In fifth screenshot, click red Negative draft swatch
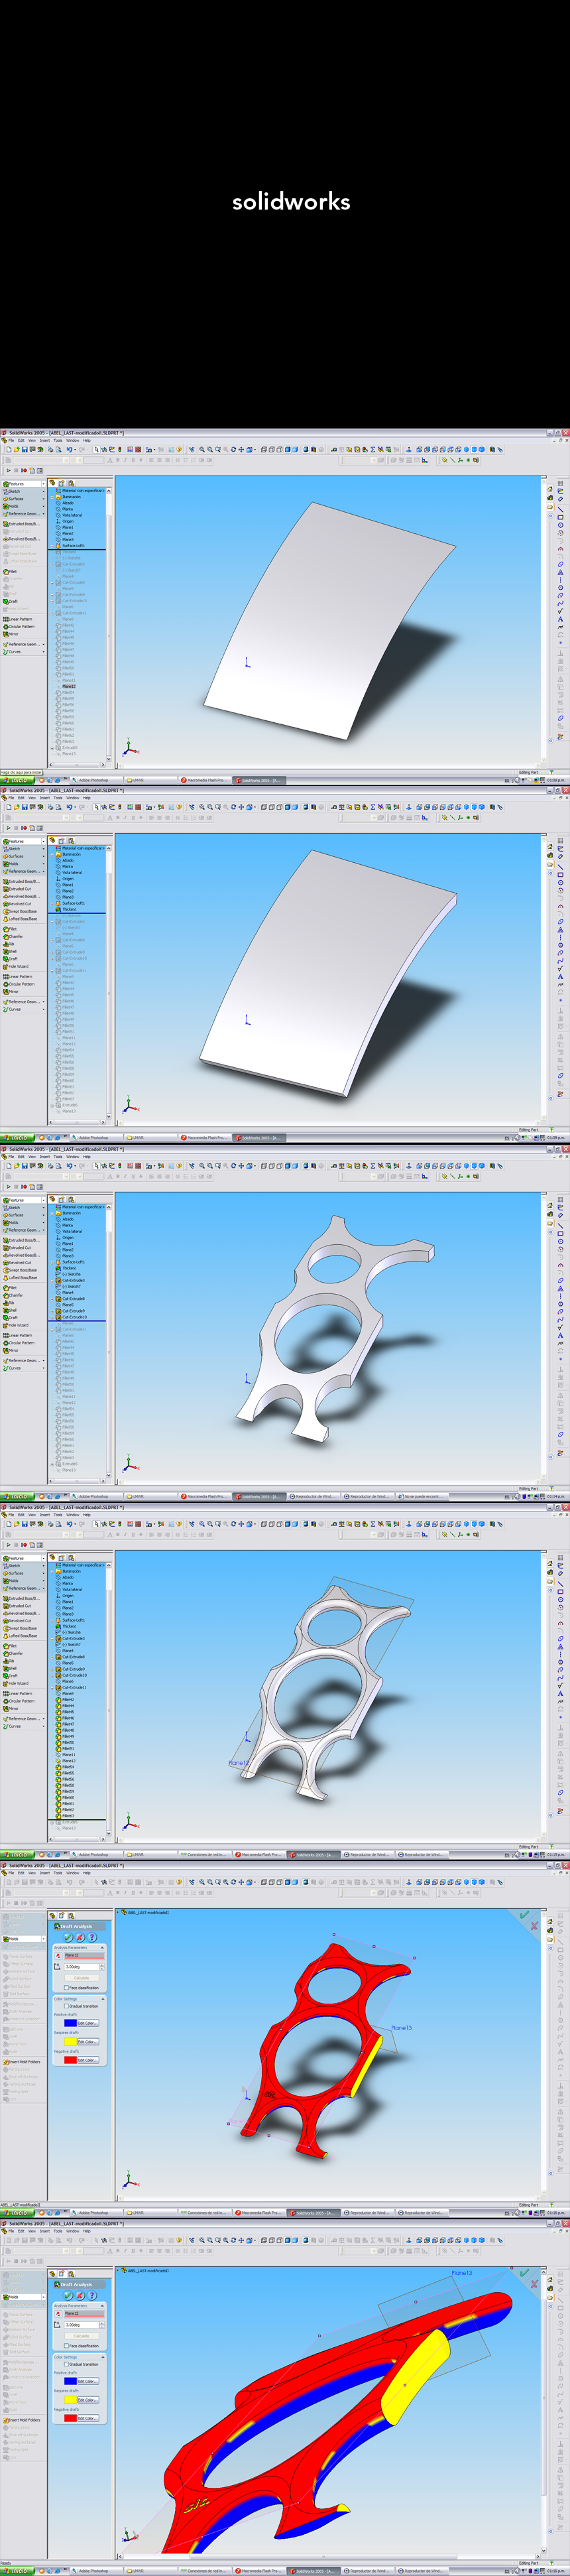This screenshot has width=570, height=2576. pyautogui.click(x=70, y=2060)
